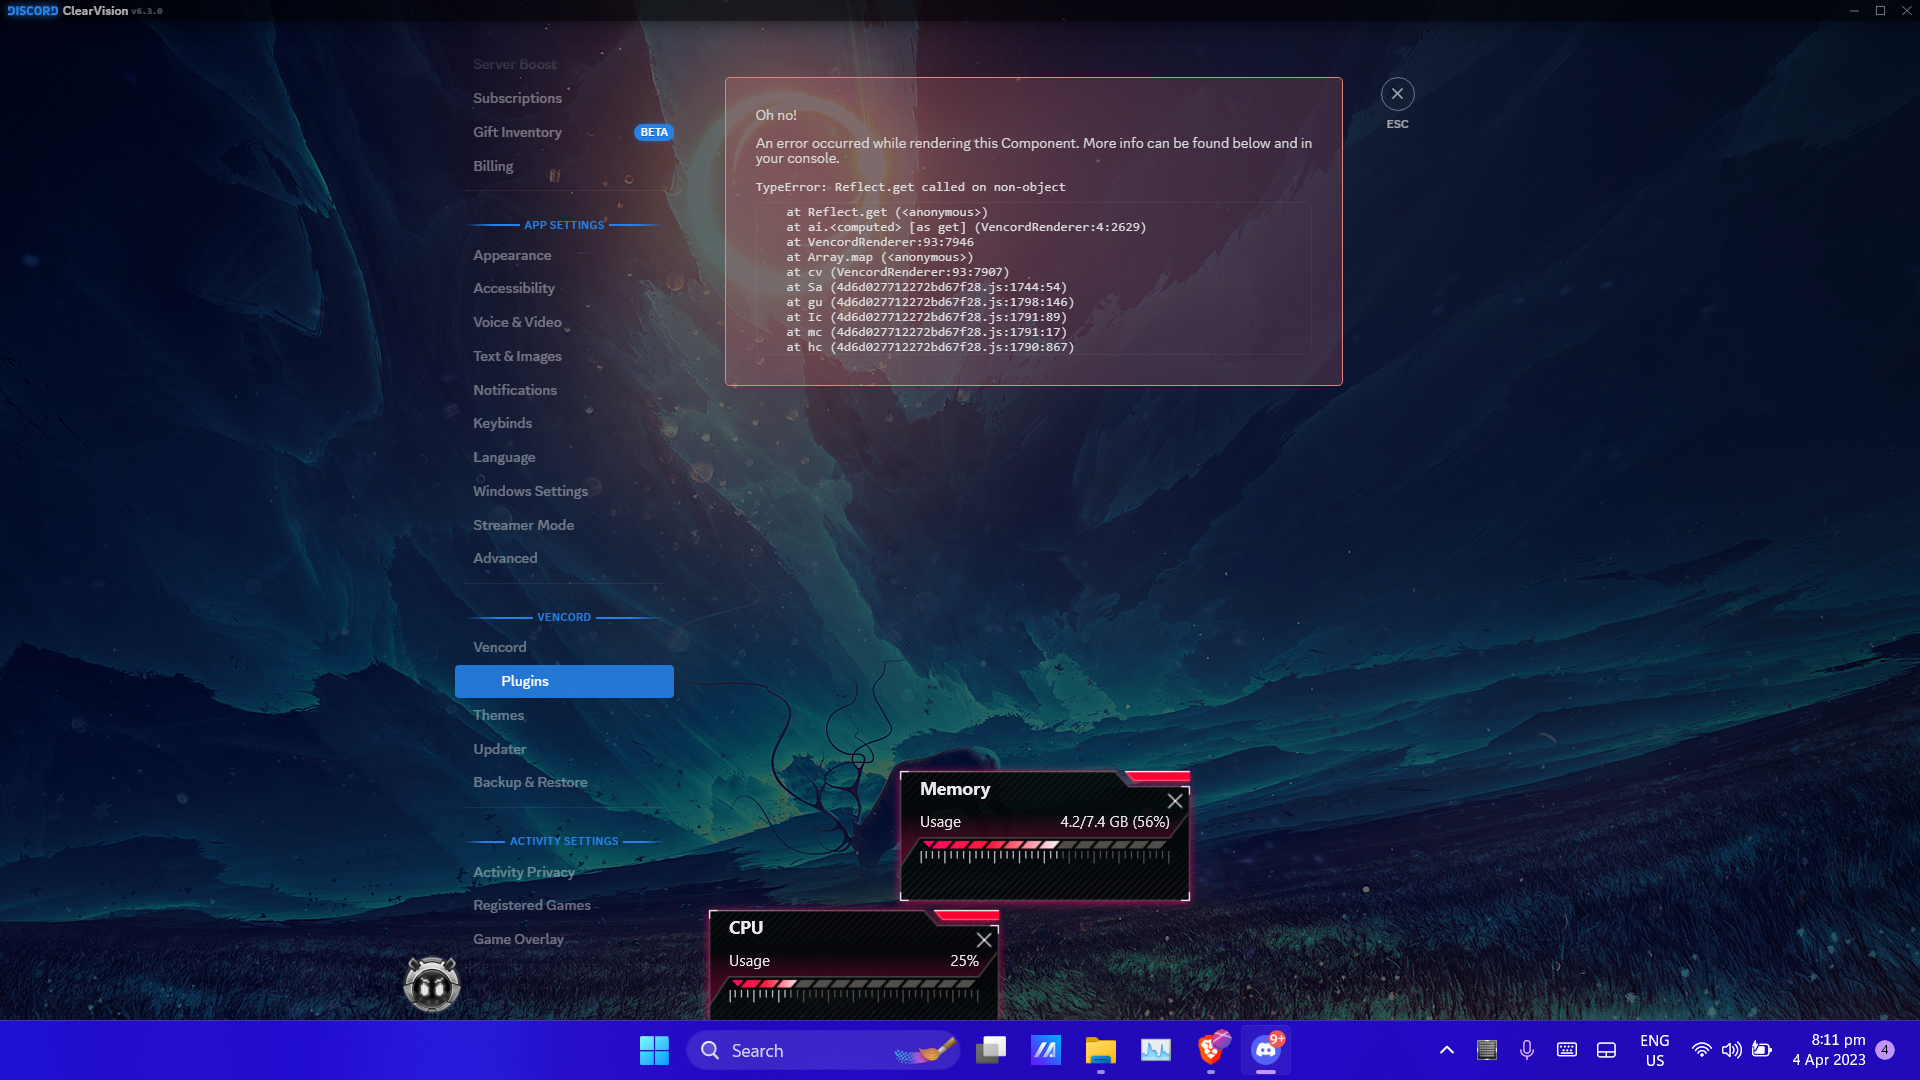Screen dimensions: 1920x1080
Task: Click the Discord ClearVision title text
Action: point(68,11)
